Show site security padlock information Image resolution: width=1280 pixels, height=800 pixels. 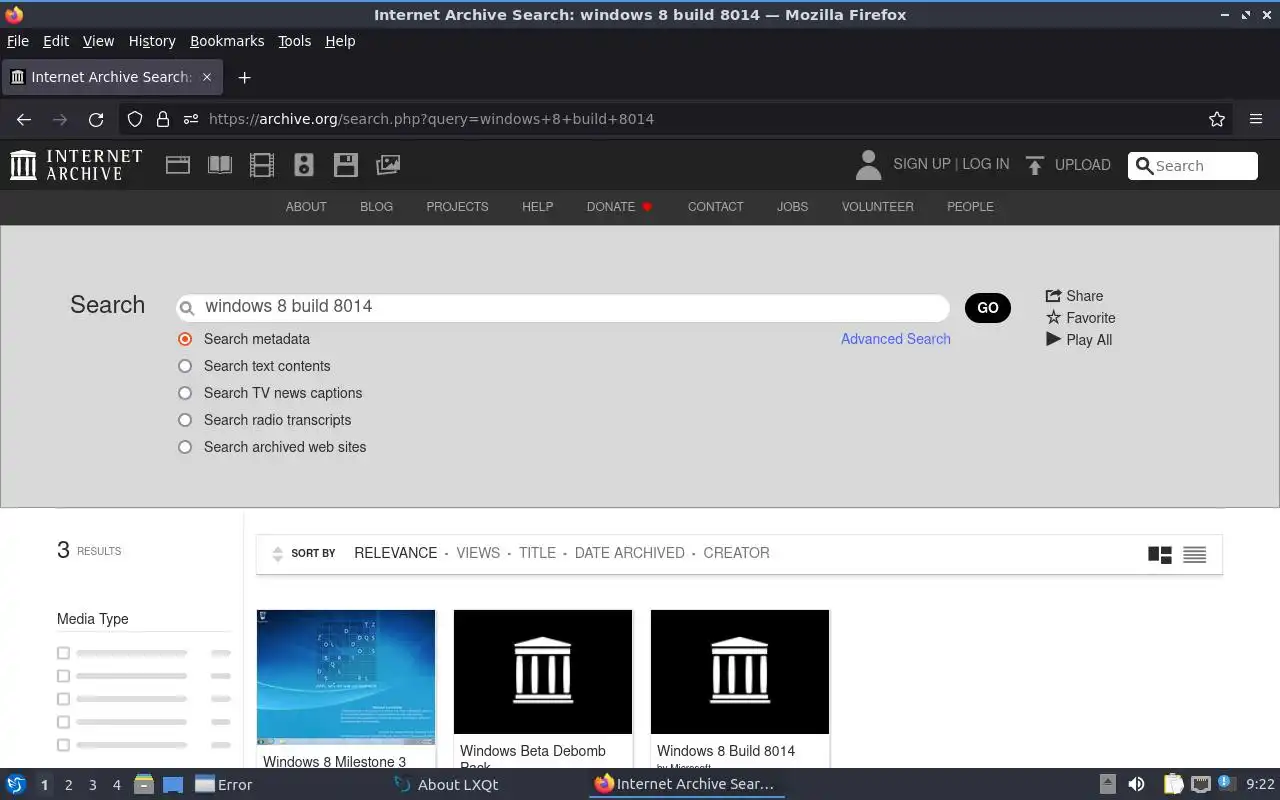pos(163,119)
